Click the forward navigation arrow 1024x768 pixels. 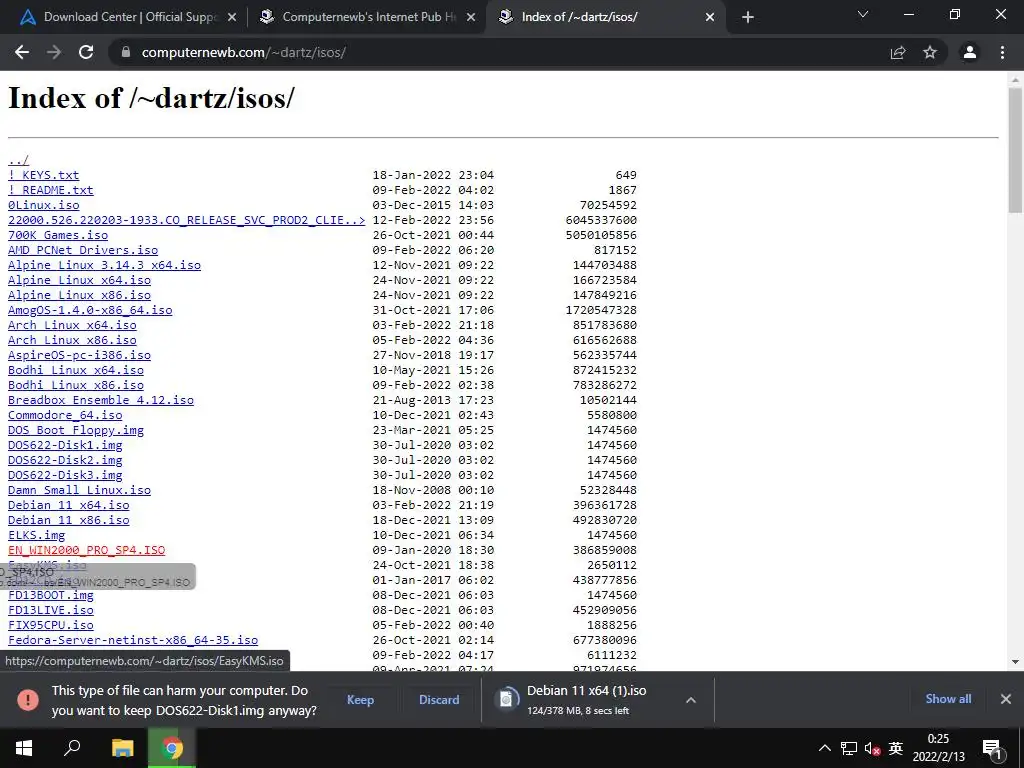click(54, 52)
